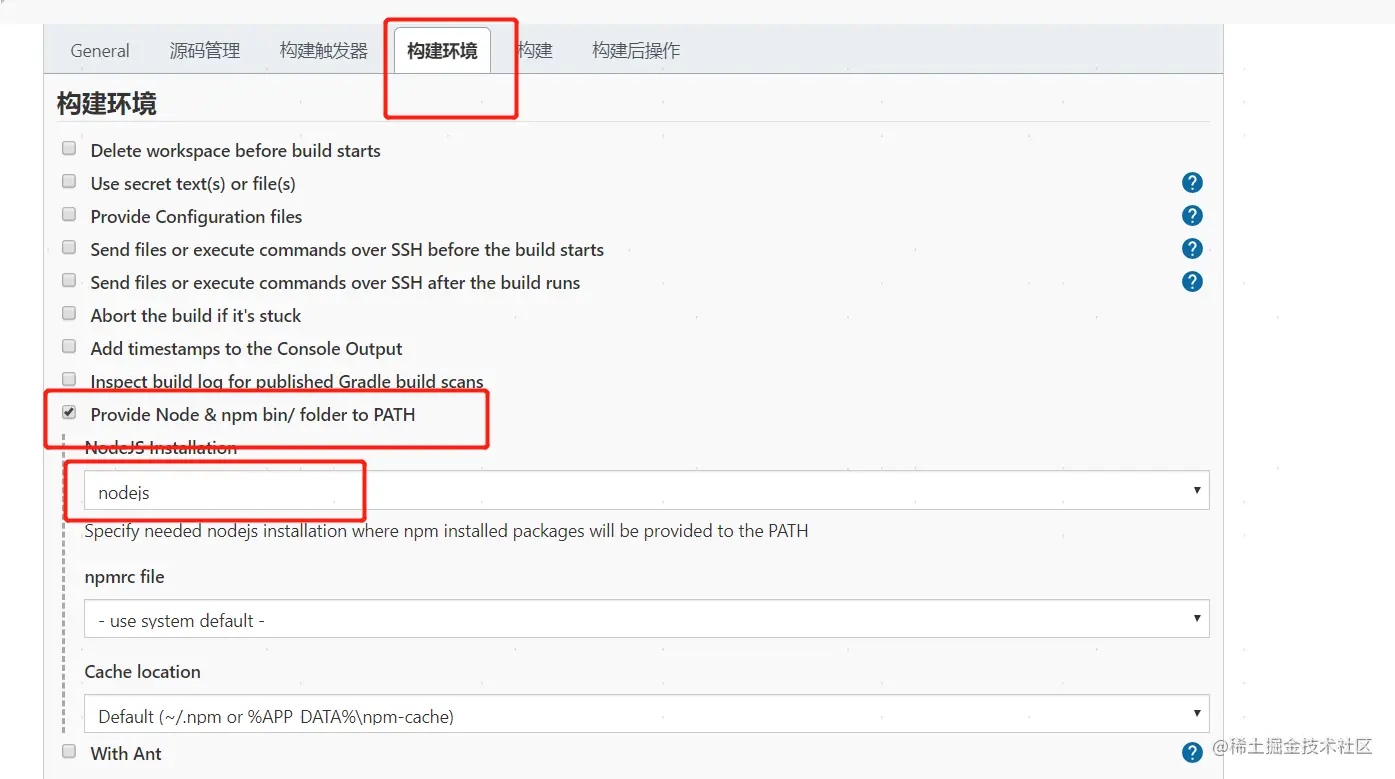The image size is (1395, 779).
Task: Open help icon for With Ant
Action: (1191, 753)
